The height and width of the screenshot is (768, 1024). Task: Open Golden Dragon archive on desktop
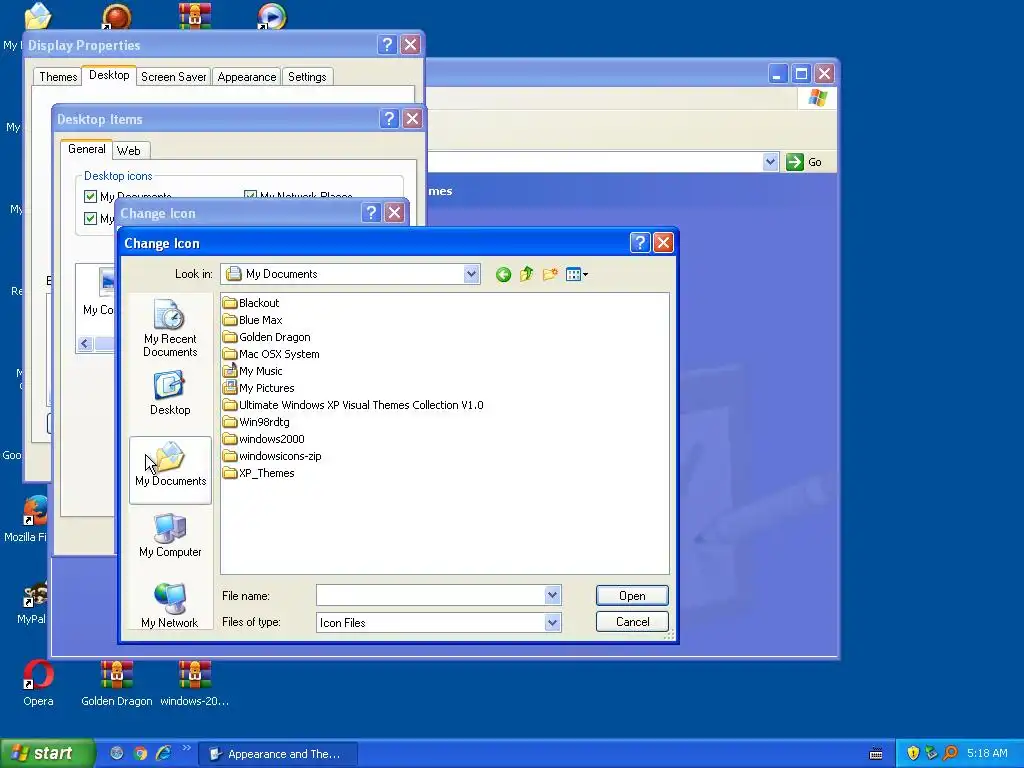[117, 683]
